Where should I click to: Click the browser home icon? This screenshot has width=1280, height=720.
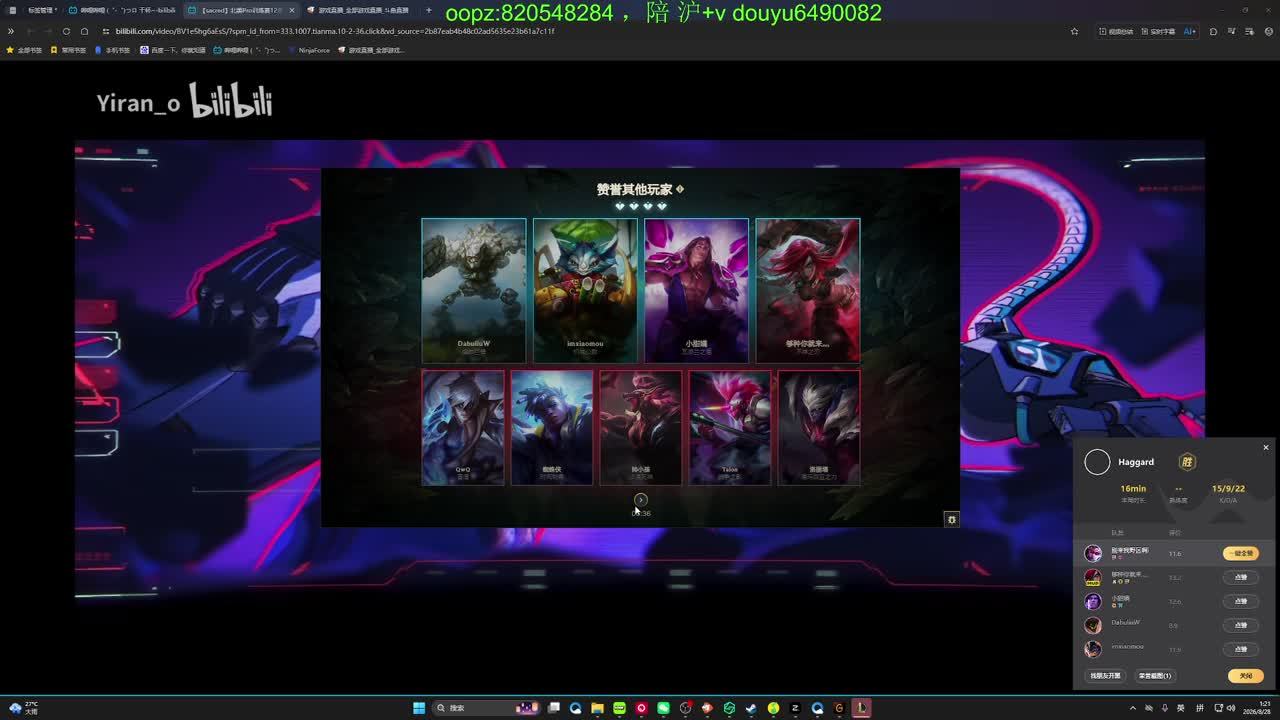click(x=84, y=31)
